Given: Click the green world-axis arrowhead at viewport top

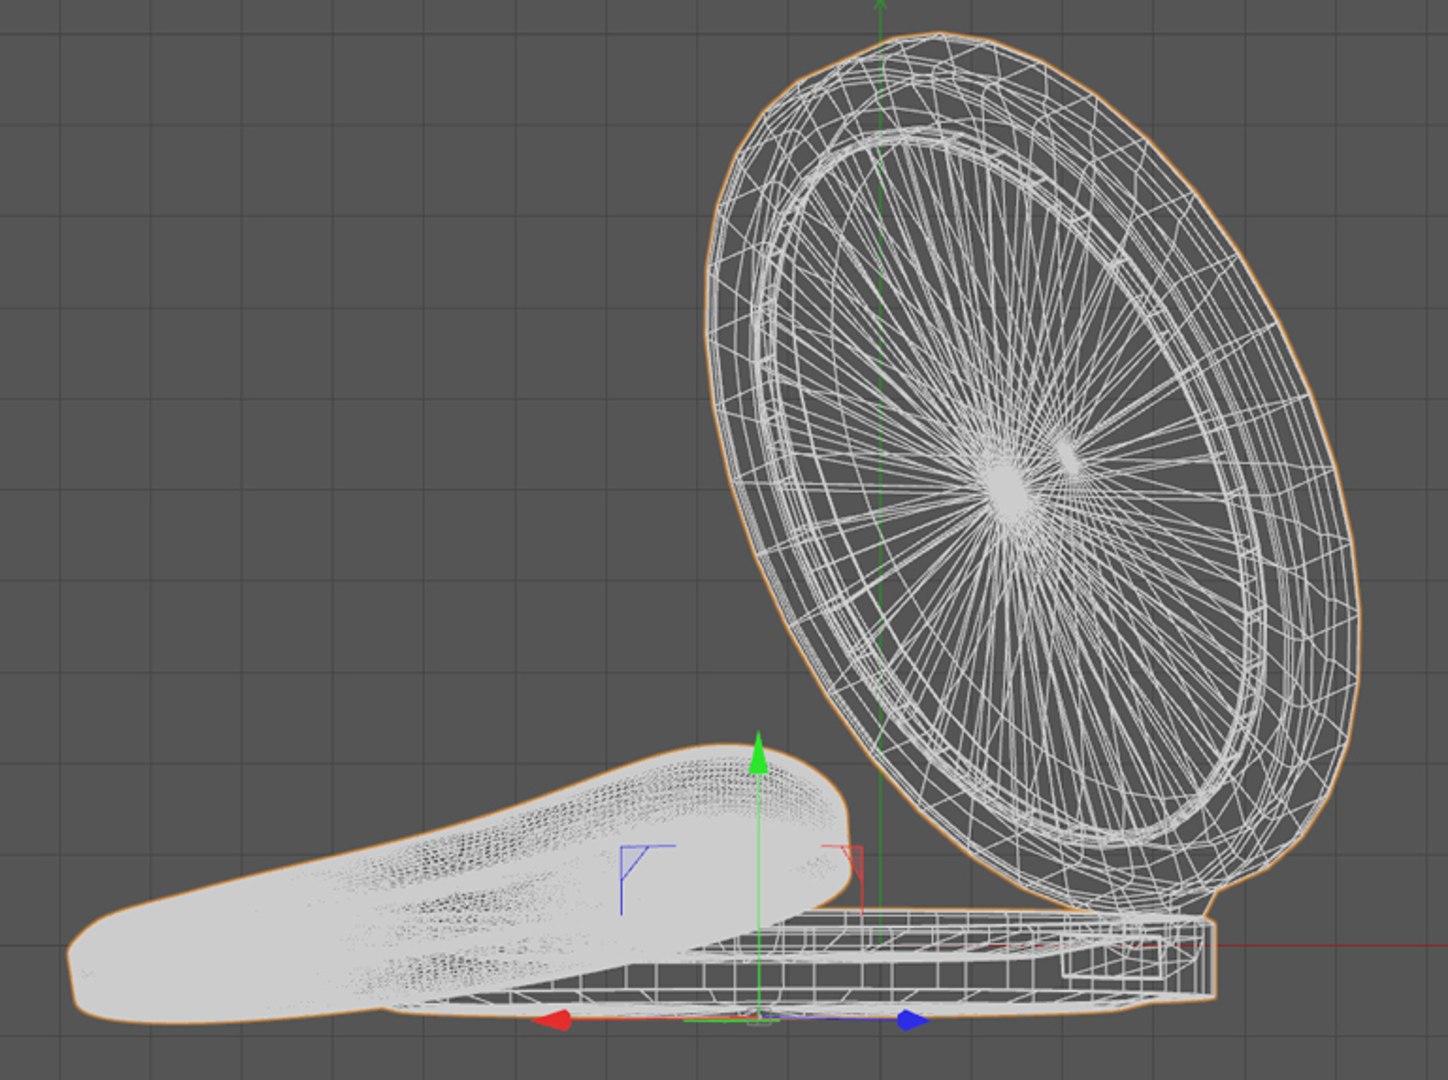Looking at the screenshot, I should [x=880, y=5].
